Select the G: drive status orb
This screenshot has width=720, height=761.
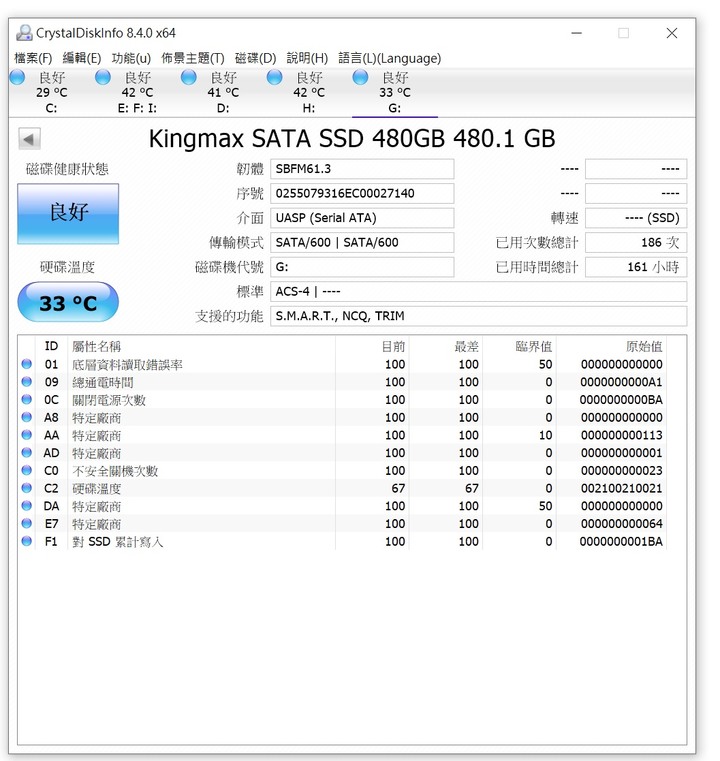(x=360, y=77)
